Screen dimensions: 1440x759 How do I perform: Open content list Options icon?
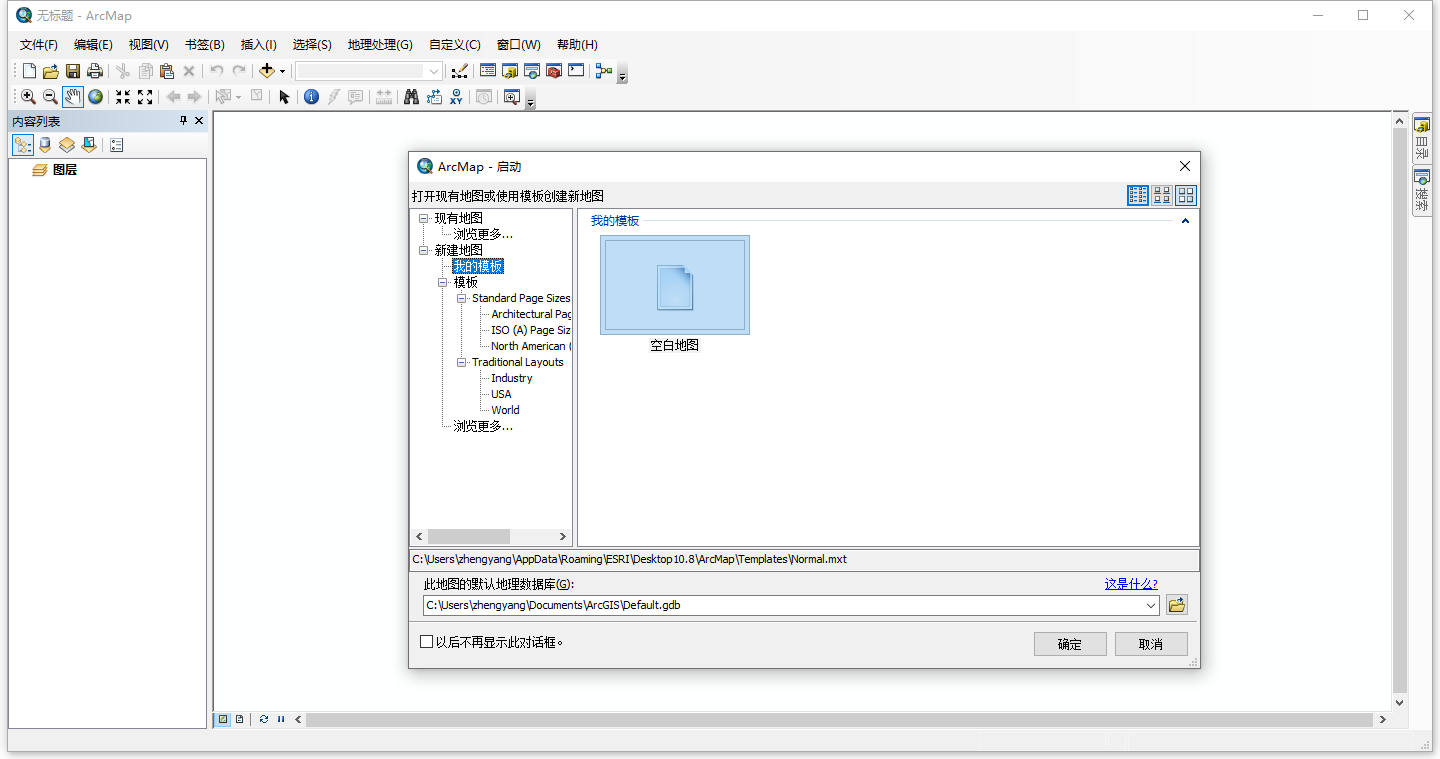[x=117, y=145]
